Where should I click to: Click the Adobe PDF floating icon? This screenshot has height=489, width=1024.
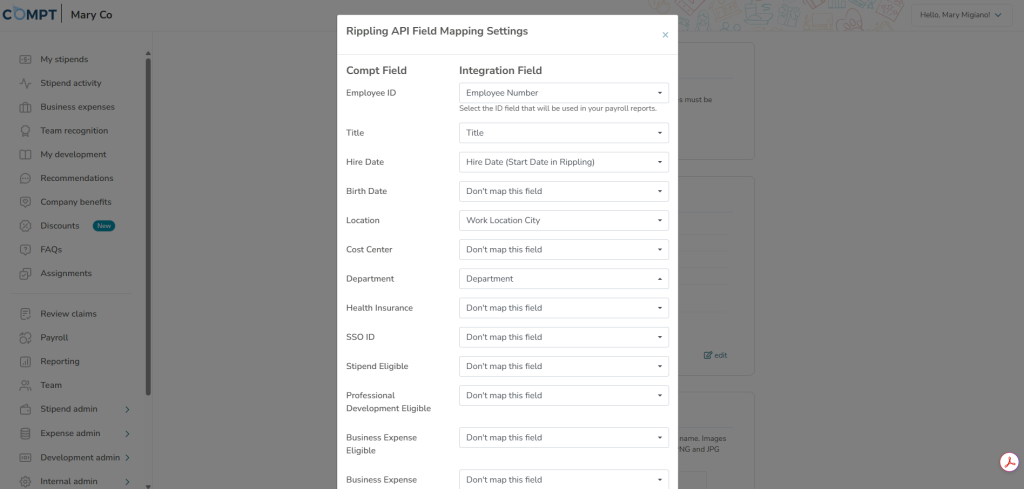(1010, 462)
